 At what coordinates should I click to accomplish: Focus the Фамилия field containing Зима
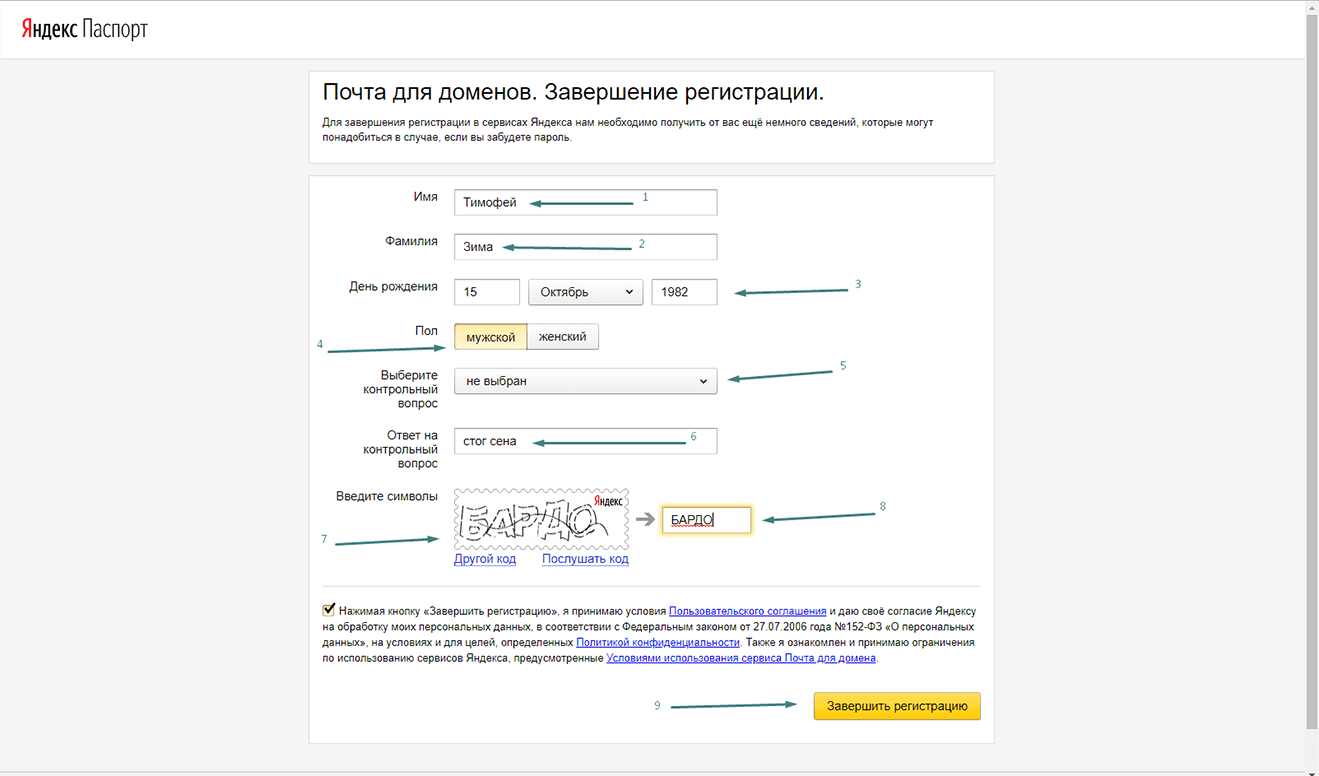click(x=585, y=247)
